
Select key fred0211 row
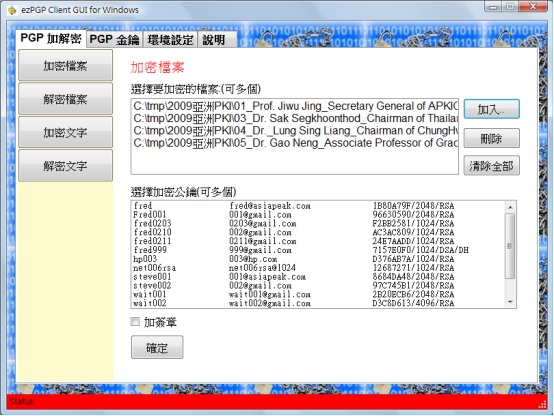click(x=318, y=241)
